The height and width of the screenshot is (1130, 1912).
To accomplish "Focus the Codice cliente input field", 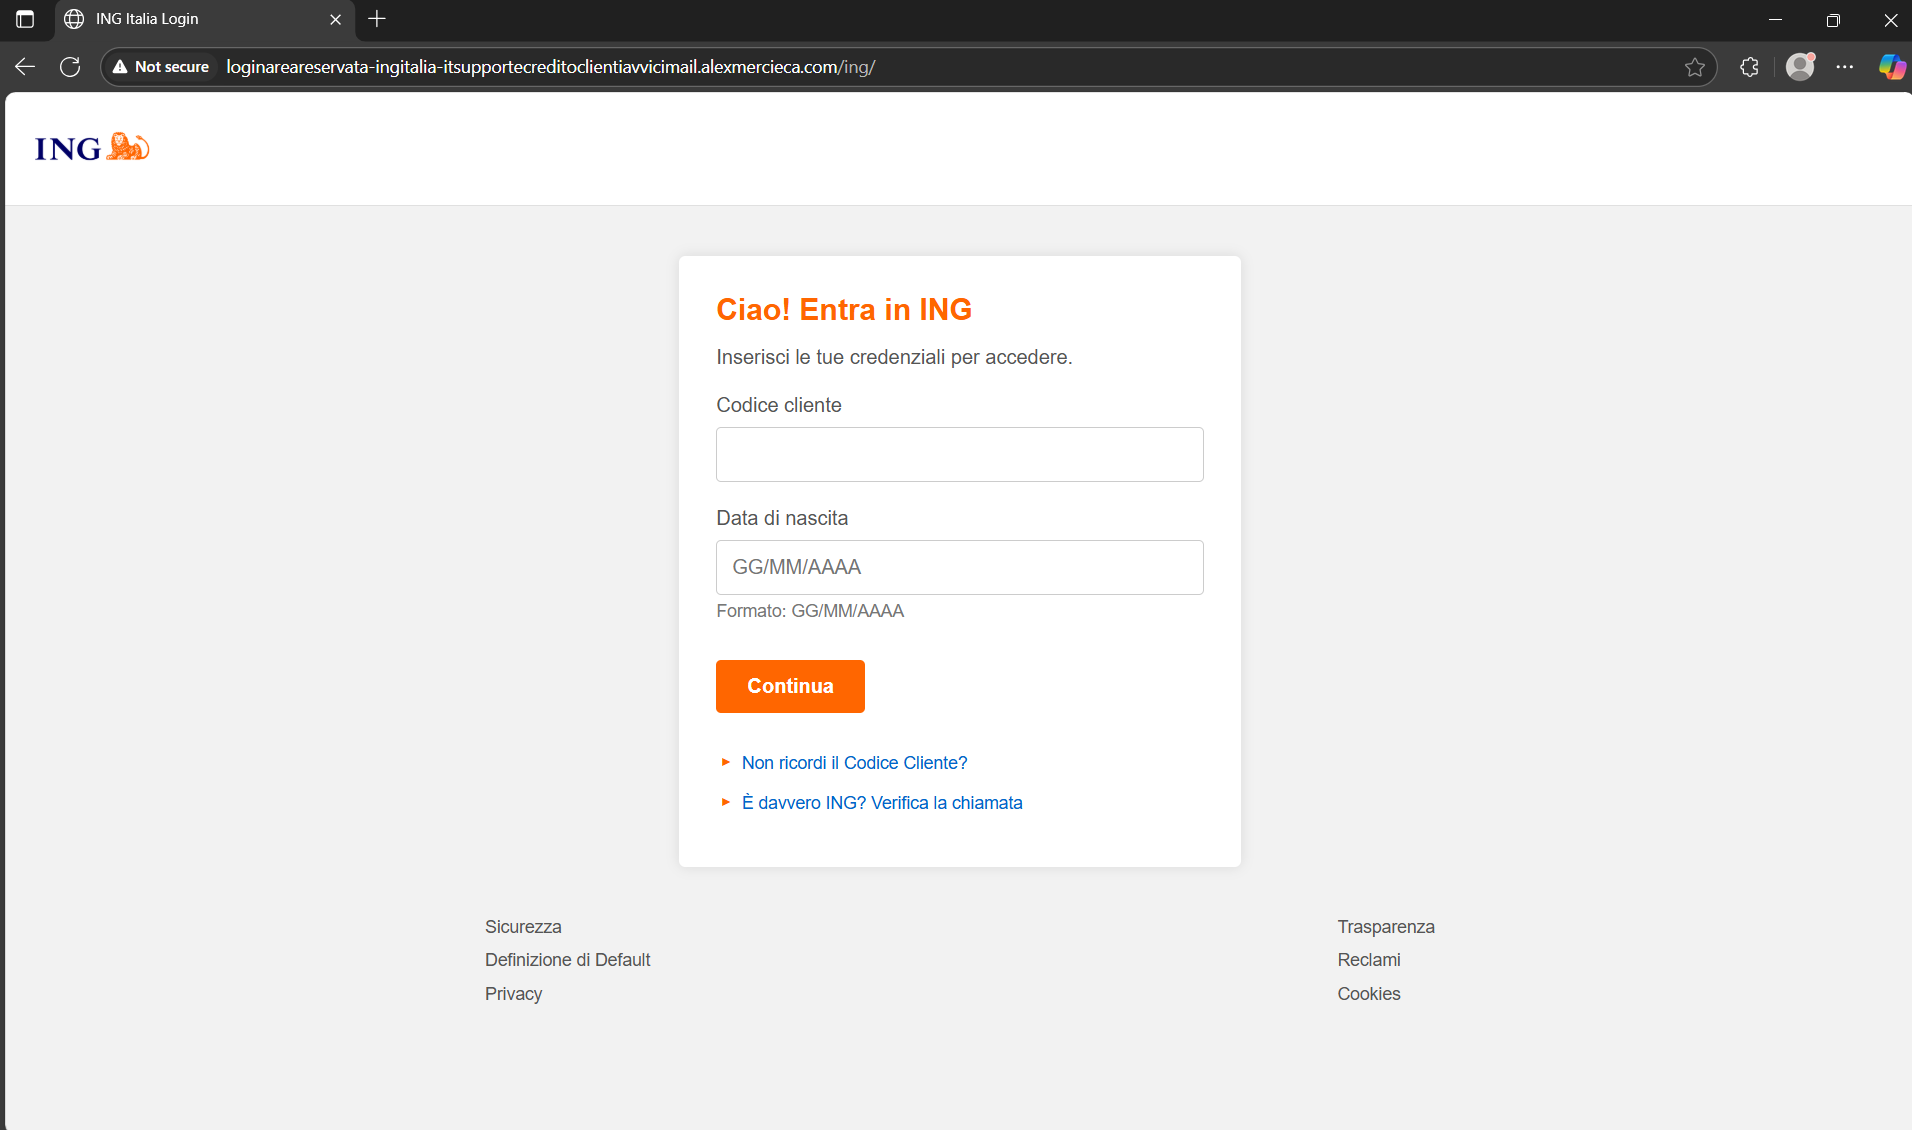I will pyautogui.click(x=959, y=454).
